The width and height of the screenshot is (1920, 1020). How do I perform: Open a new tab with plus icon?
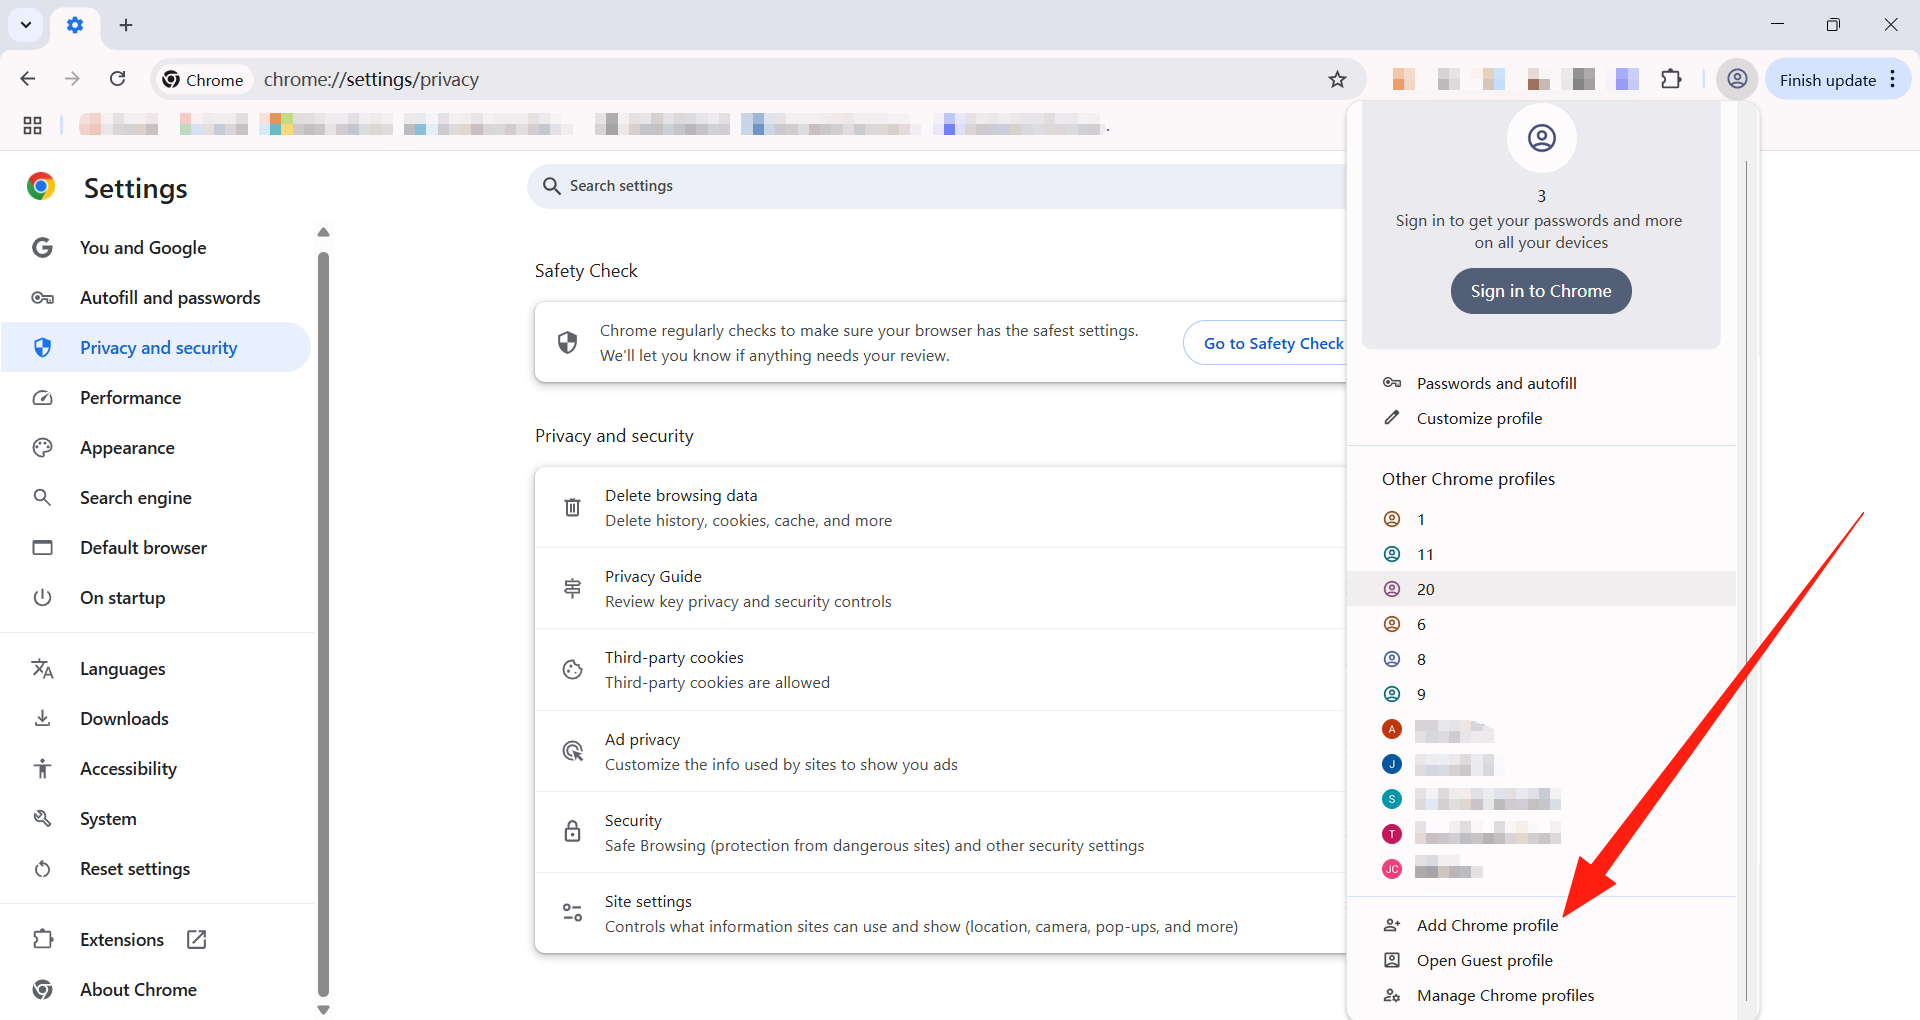(x=126, y=25)
